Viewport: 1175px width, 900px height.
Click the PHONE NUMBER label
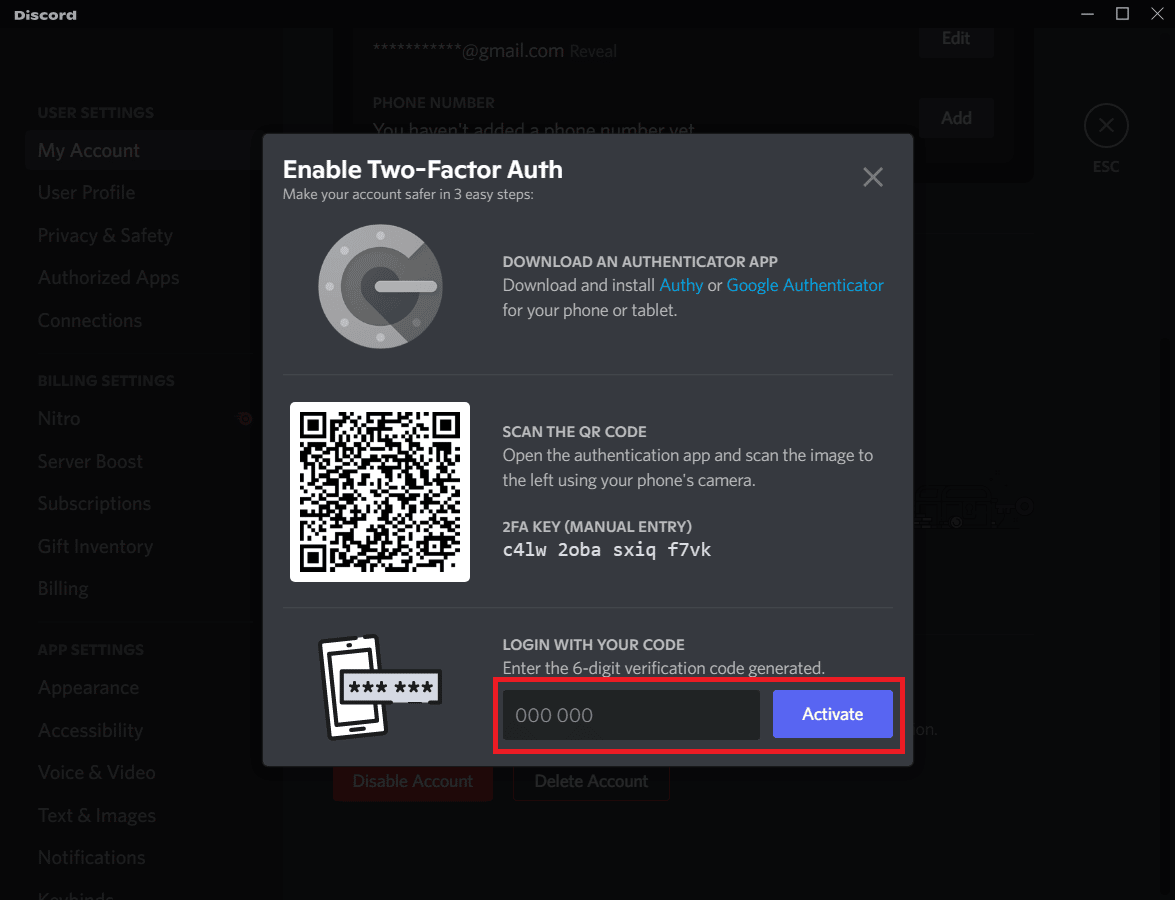[434, 103]
